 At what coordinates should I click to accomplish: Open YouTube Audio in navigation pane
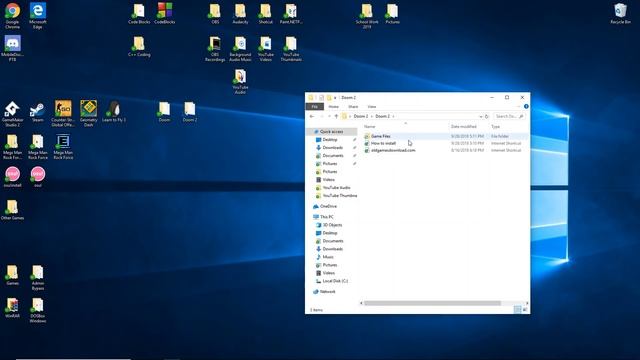336,187
